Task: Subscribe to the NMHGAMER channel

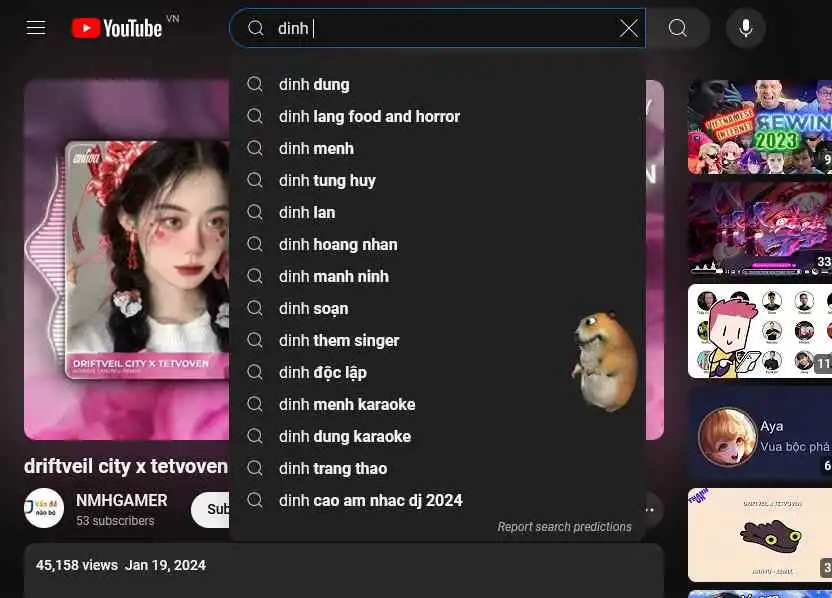Action: point(211,509)
